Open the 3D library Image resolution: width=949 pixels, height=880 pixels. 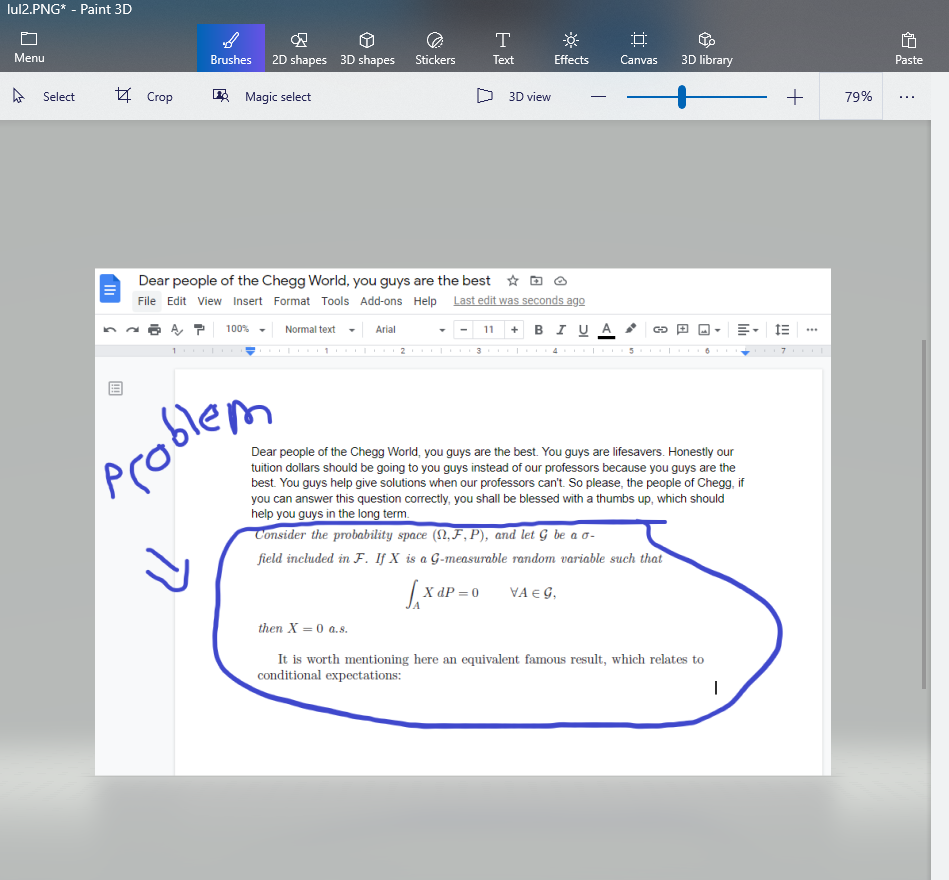tap(706, 48)
